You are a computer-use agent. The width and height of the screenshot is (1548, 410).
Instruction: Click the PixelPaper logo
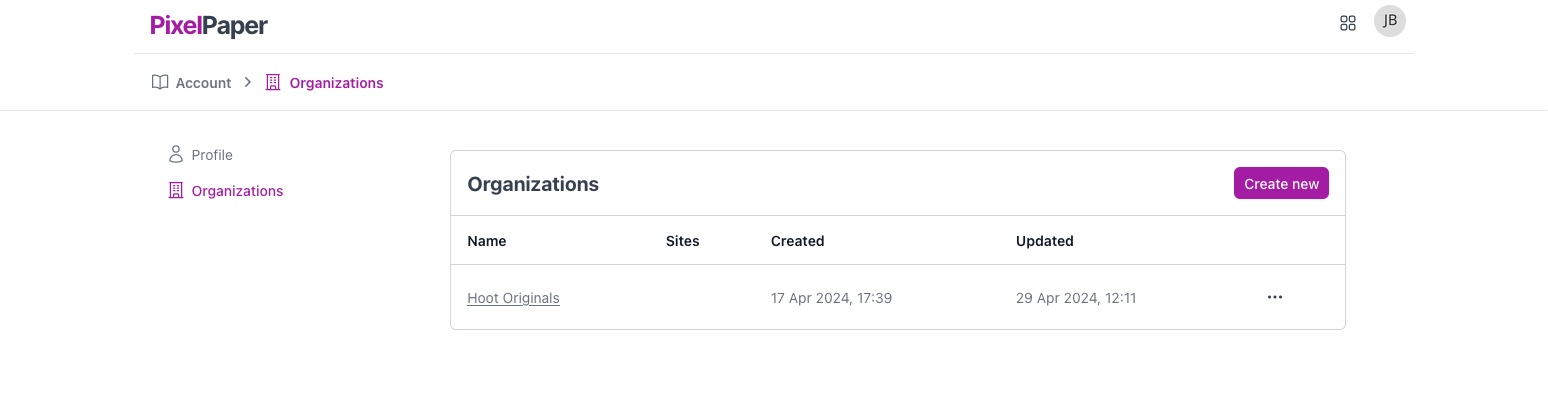(x=209, y=26)
